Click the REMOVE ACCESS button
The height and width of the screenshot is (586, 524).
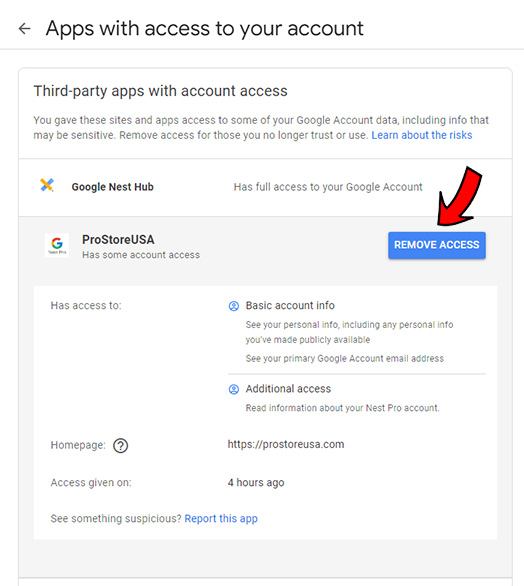click(437, 245)
